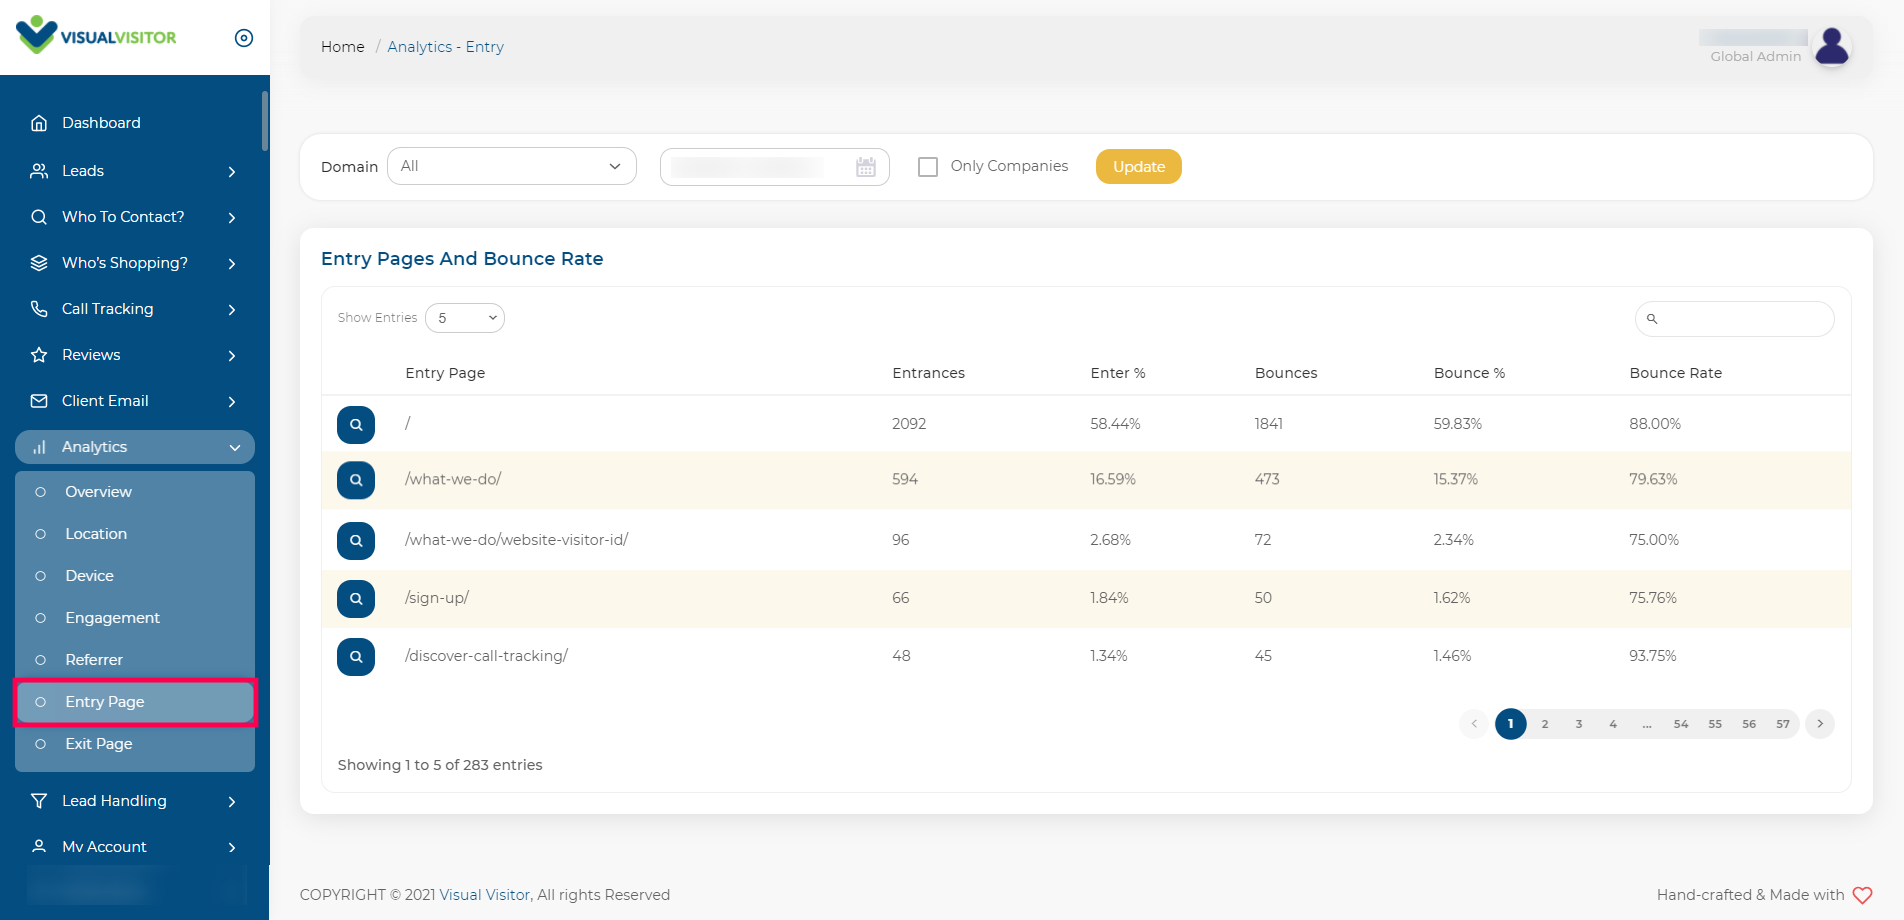Inspect details for /sign-up/ row
Screen dimensions: 1904x920
(x=356, y=599)
